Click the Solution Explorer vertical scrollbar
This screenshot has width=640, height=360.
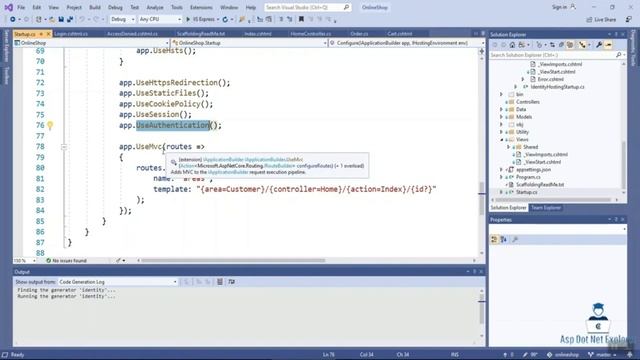624,165
